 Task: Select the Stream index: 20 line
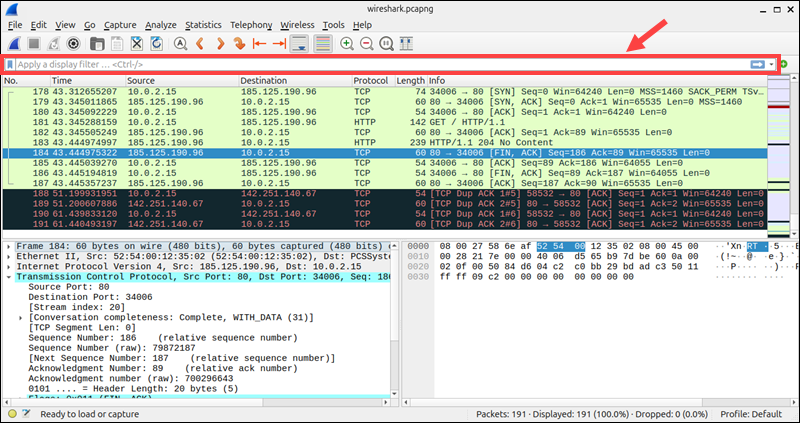coord(77,307)
